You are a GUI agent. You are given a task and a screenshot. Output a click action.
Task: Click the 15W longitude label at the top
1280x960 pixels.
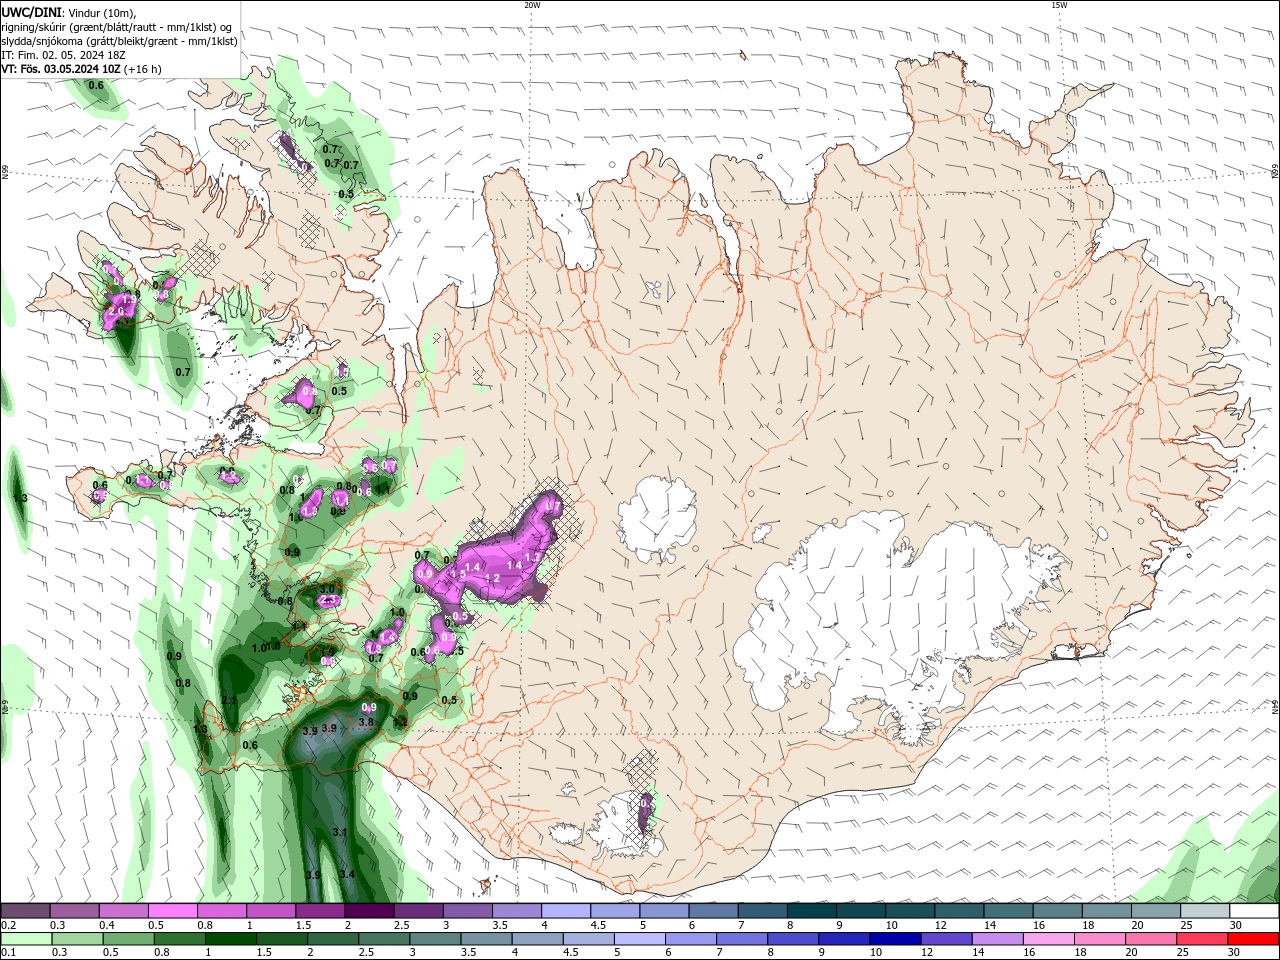pyautogui.click(x=1059, y=5)
